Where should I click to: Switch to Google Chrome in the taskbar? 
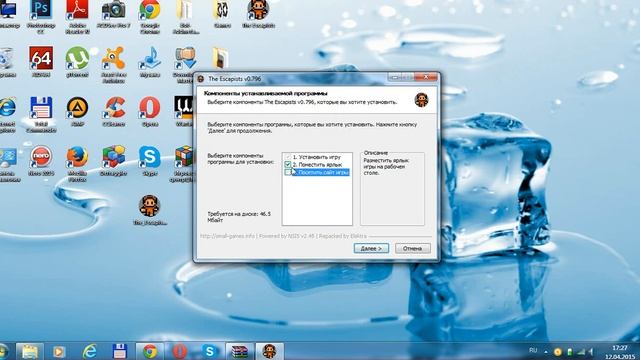(x=150, y=351)
